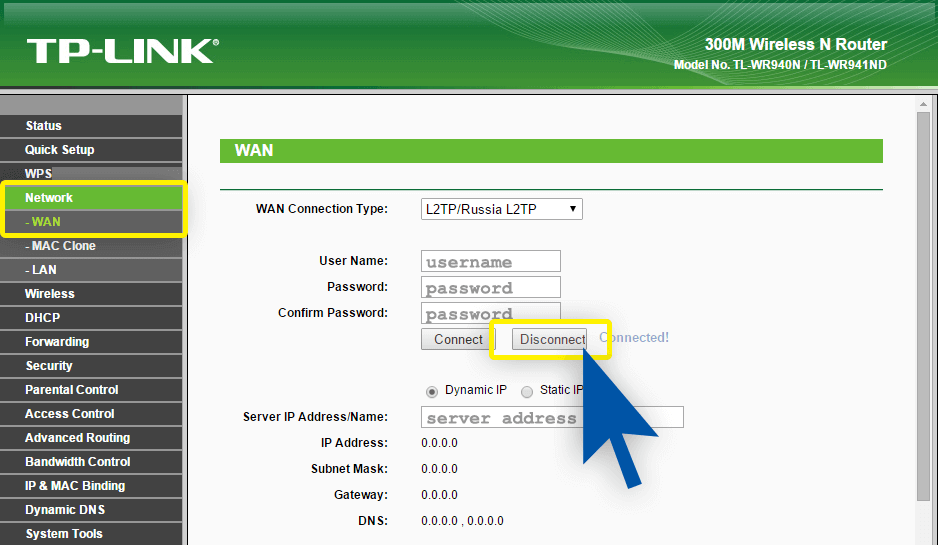Open the LAN submenu entry
Viewport: 938px width, 545px height.
91,270
